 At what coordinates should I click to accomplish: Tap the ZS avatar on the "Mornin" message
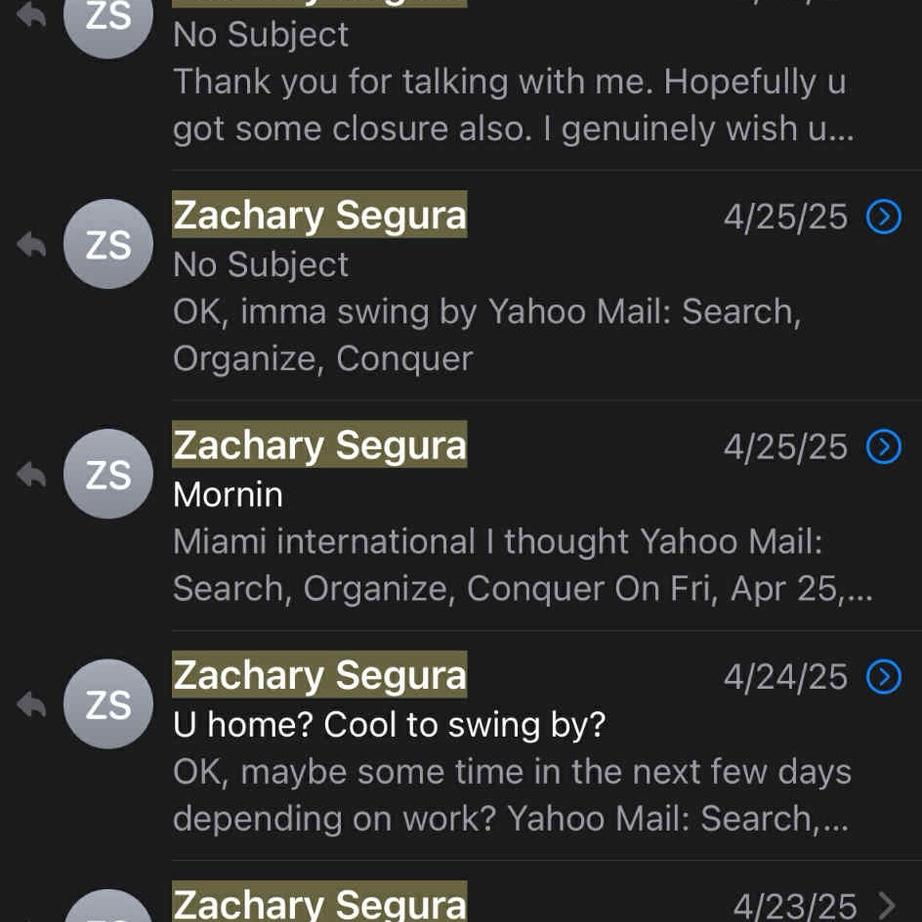click(108, 474)
